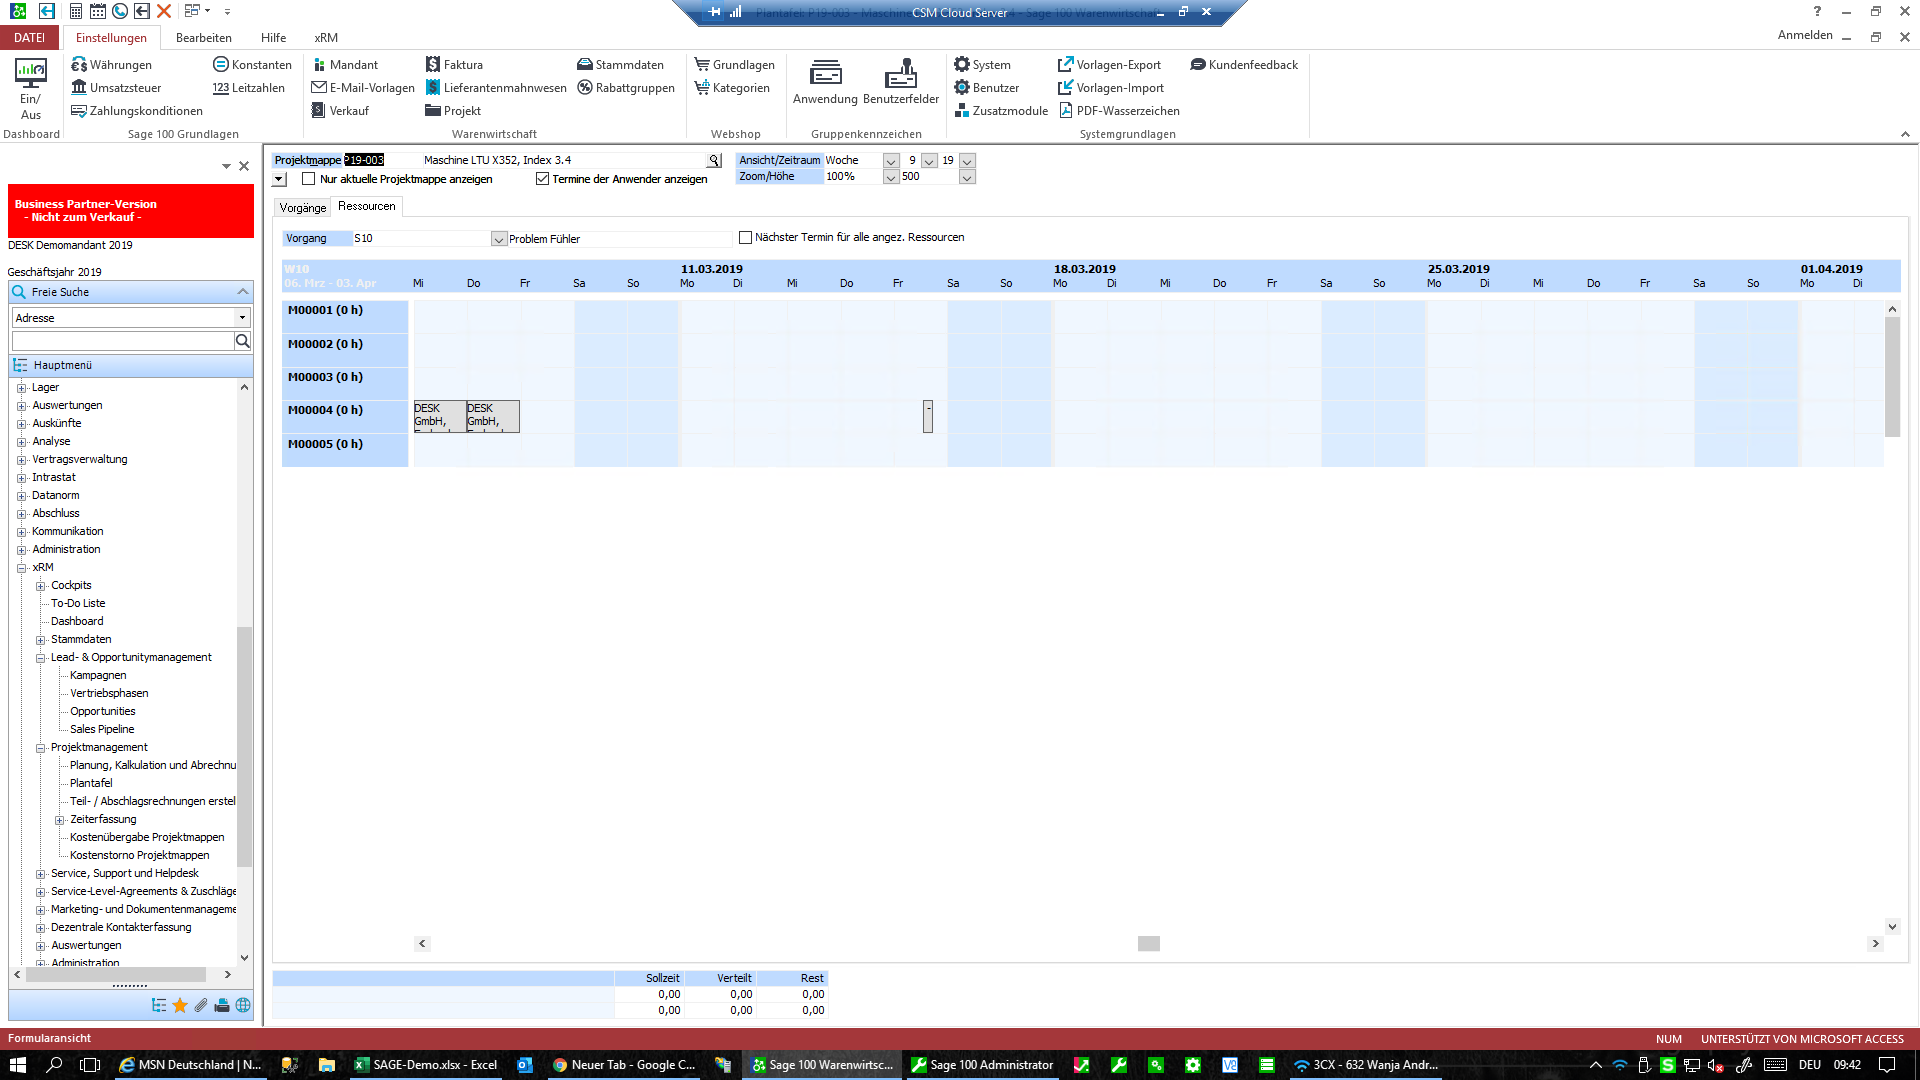Open the DATEI menu
The width and height of the screenshot is (1920, 1080).
(x=30, y=38)
